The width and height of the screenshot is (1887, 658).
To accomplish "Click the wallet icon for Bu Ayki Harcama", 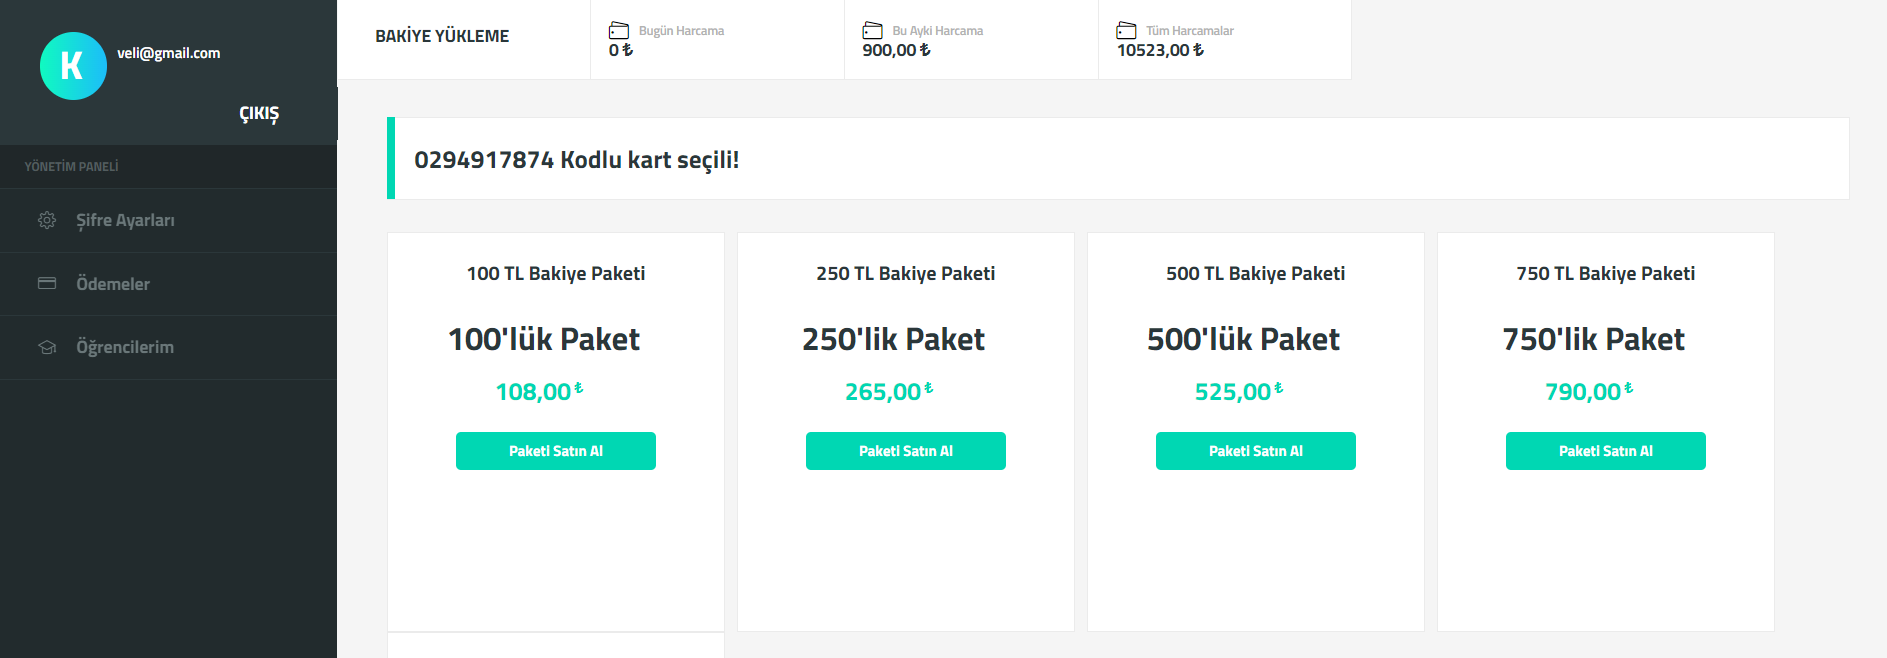I will coord(873,30).
